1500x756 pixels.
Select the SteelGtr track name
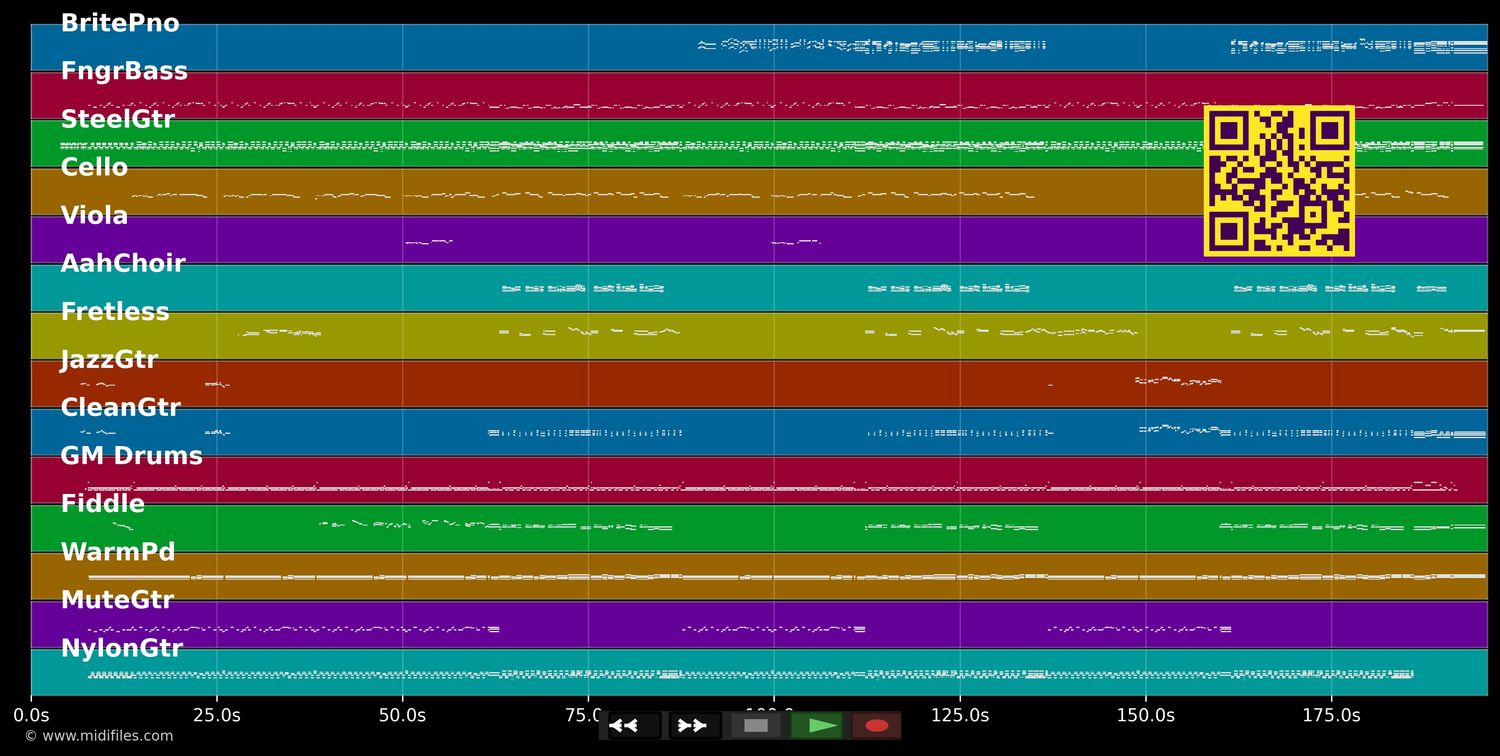click(117, 119)
